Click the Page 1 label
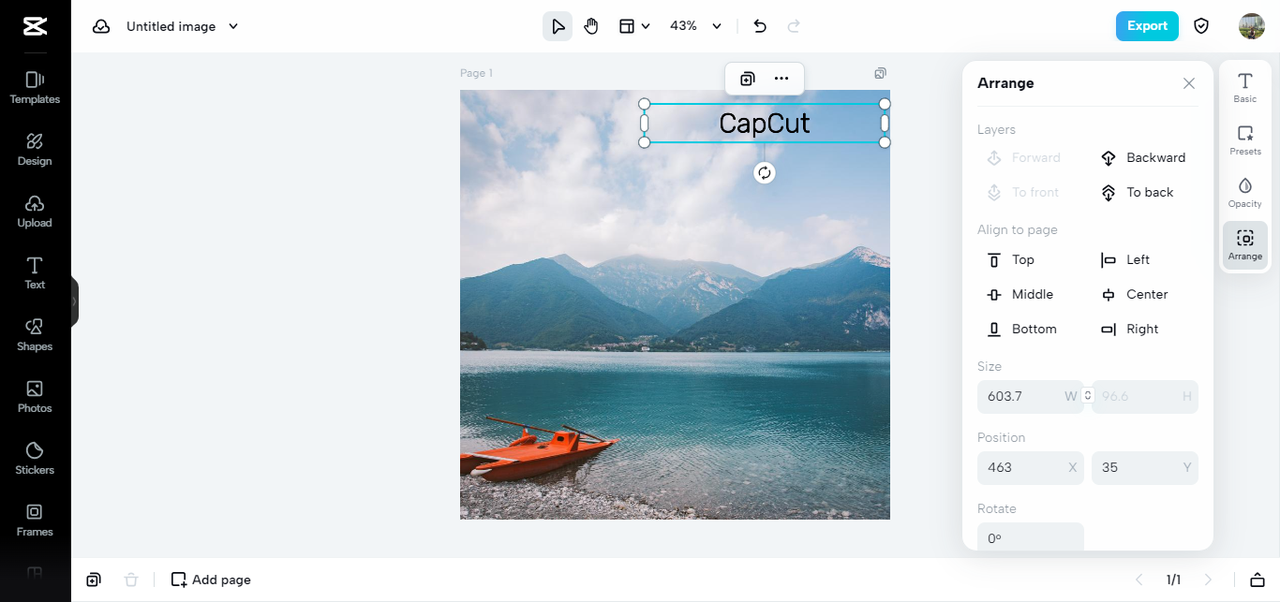 [476, 73]
